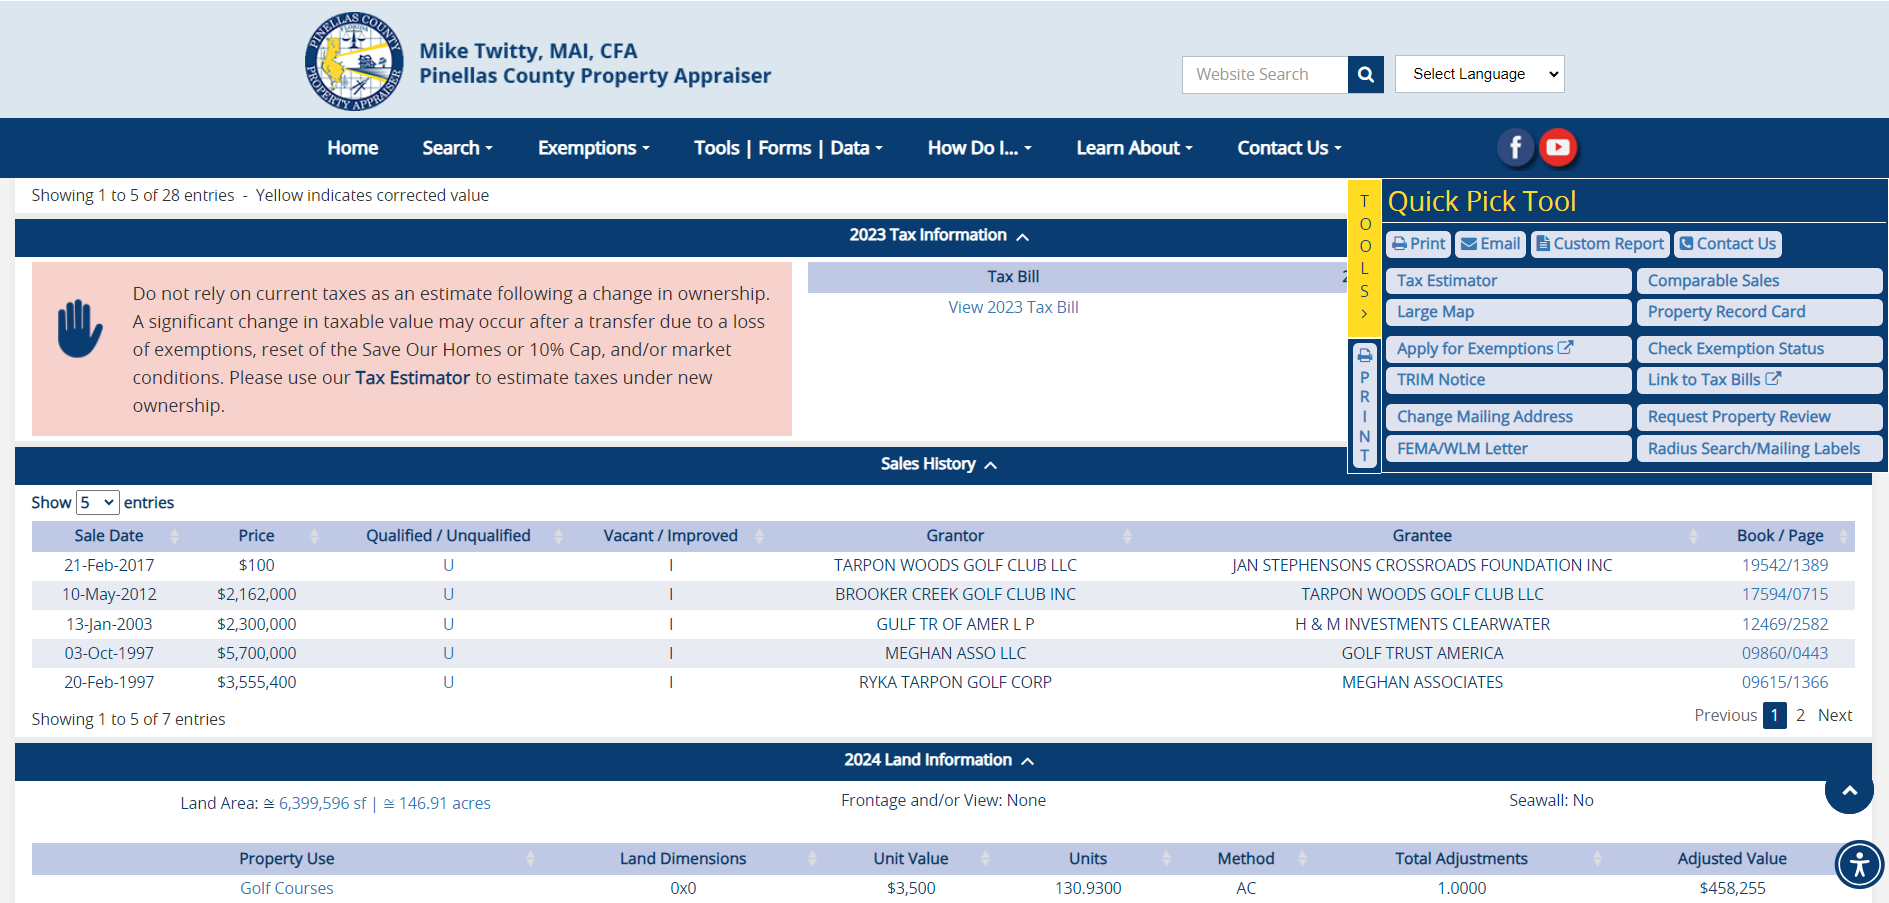This screenshot has width=1889, height=903.
Task: Click the website search magnifier button
Action: (x=1365, y=74)
